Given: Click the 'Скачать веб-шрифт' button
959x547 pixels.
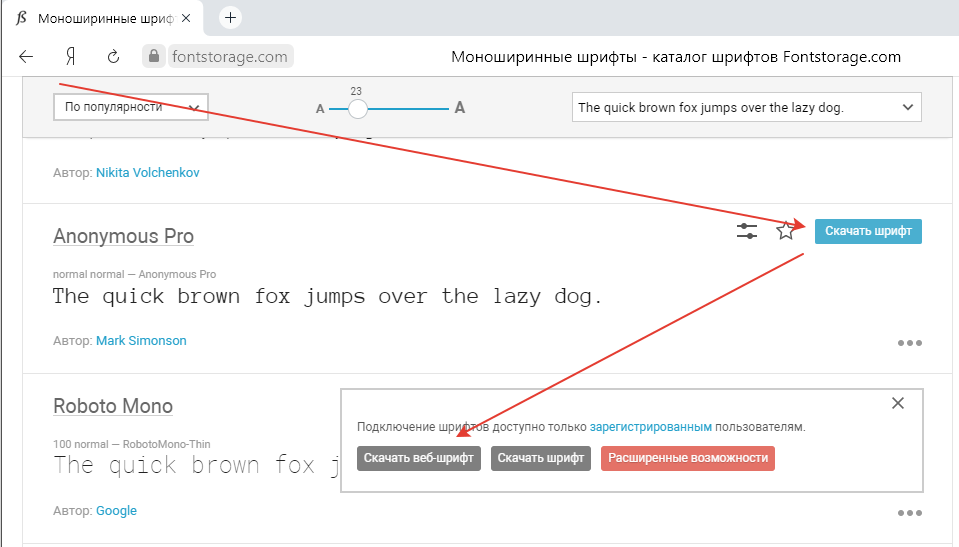Looking at the screenshot, I should pyautogui.click(x=419, y=458).
